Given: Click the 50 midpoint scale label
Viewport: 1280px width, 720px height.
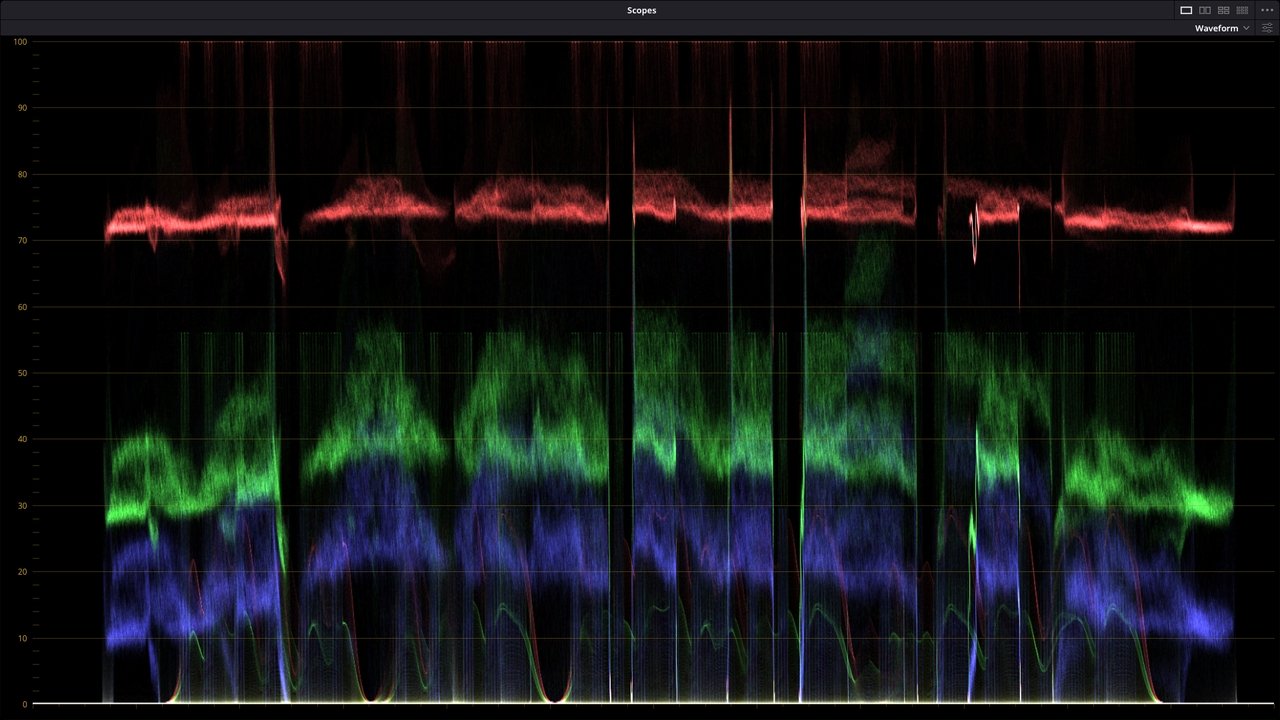Looking at the screenshot, I should click(21, 373).
